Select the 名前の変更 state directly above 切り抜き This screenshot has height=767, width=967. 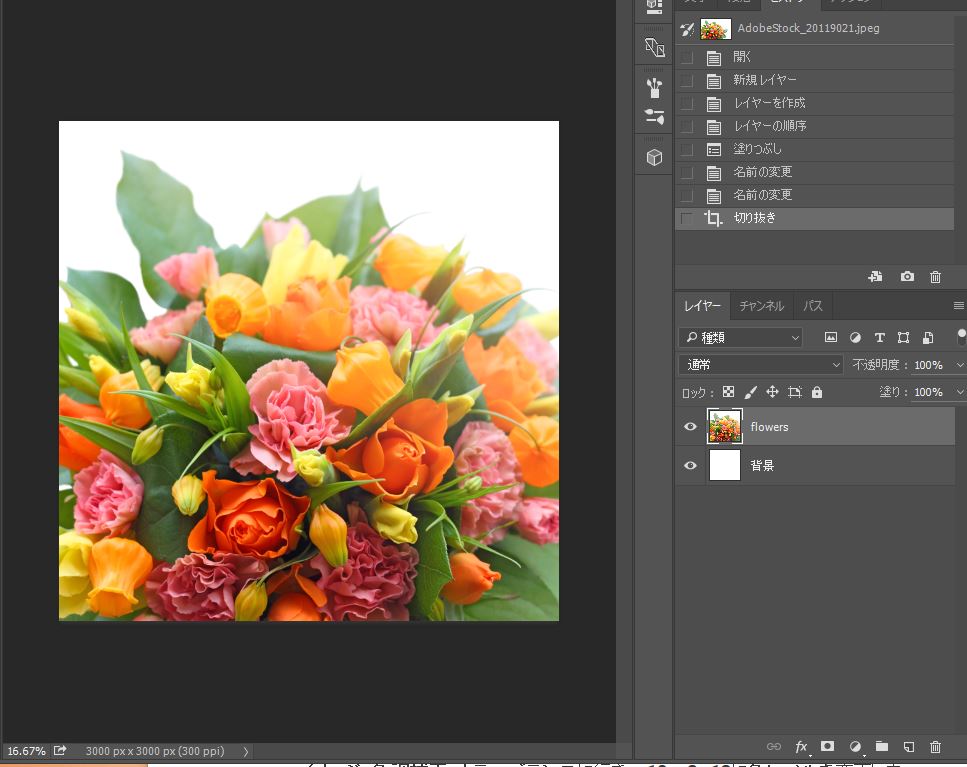pos(814,195)
